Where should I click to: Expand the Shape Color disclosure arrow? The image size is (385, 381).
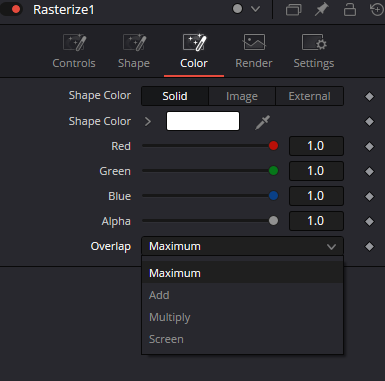tap(148, 122)
